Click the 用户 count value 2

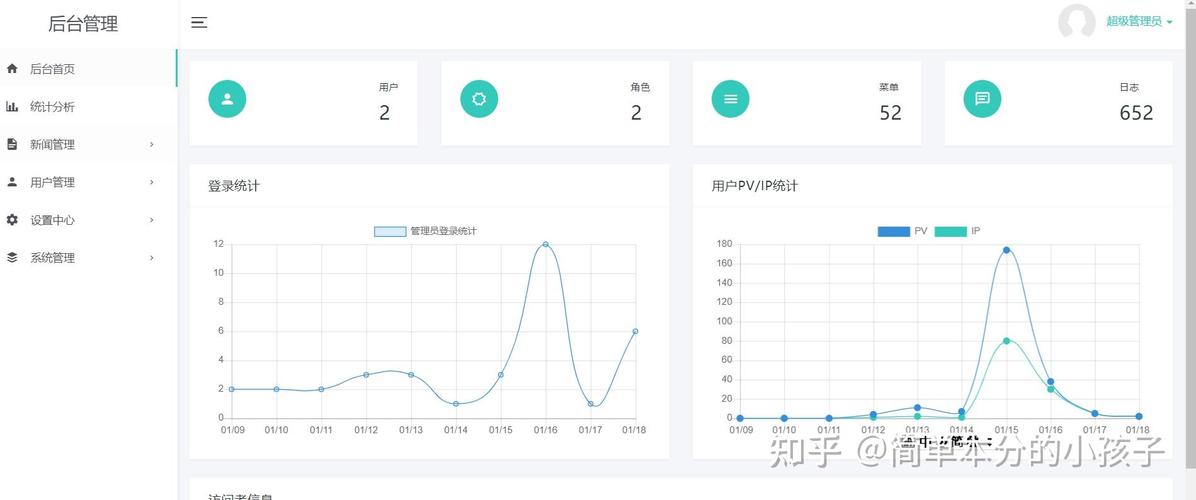[x=384, y=113]
